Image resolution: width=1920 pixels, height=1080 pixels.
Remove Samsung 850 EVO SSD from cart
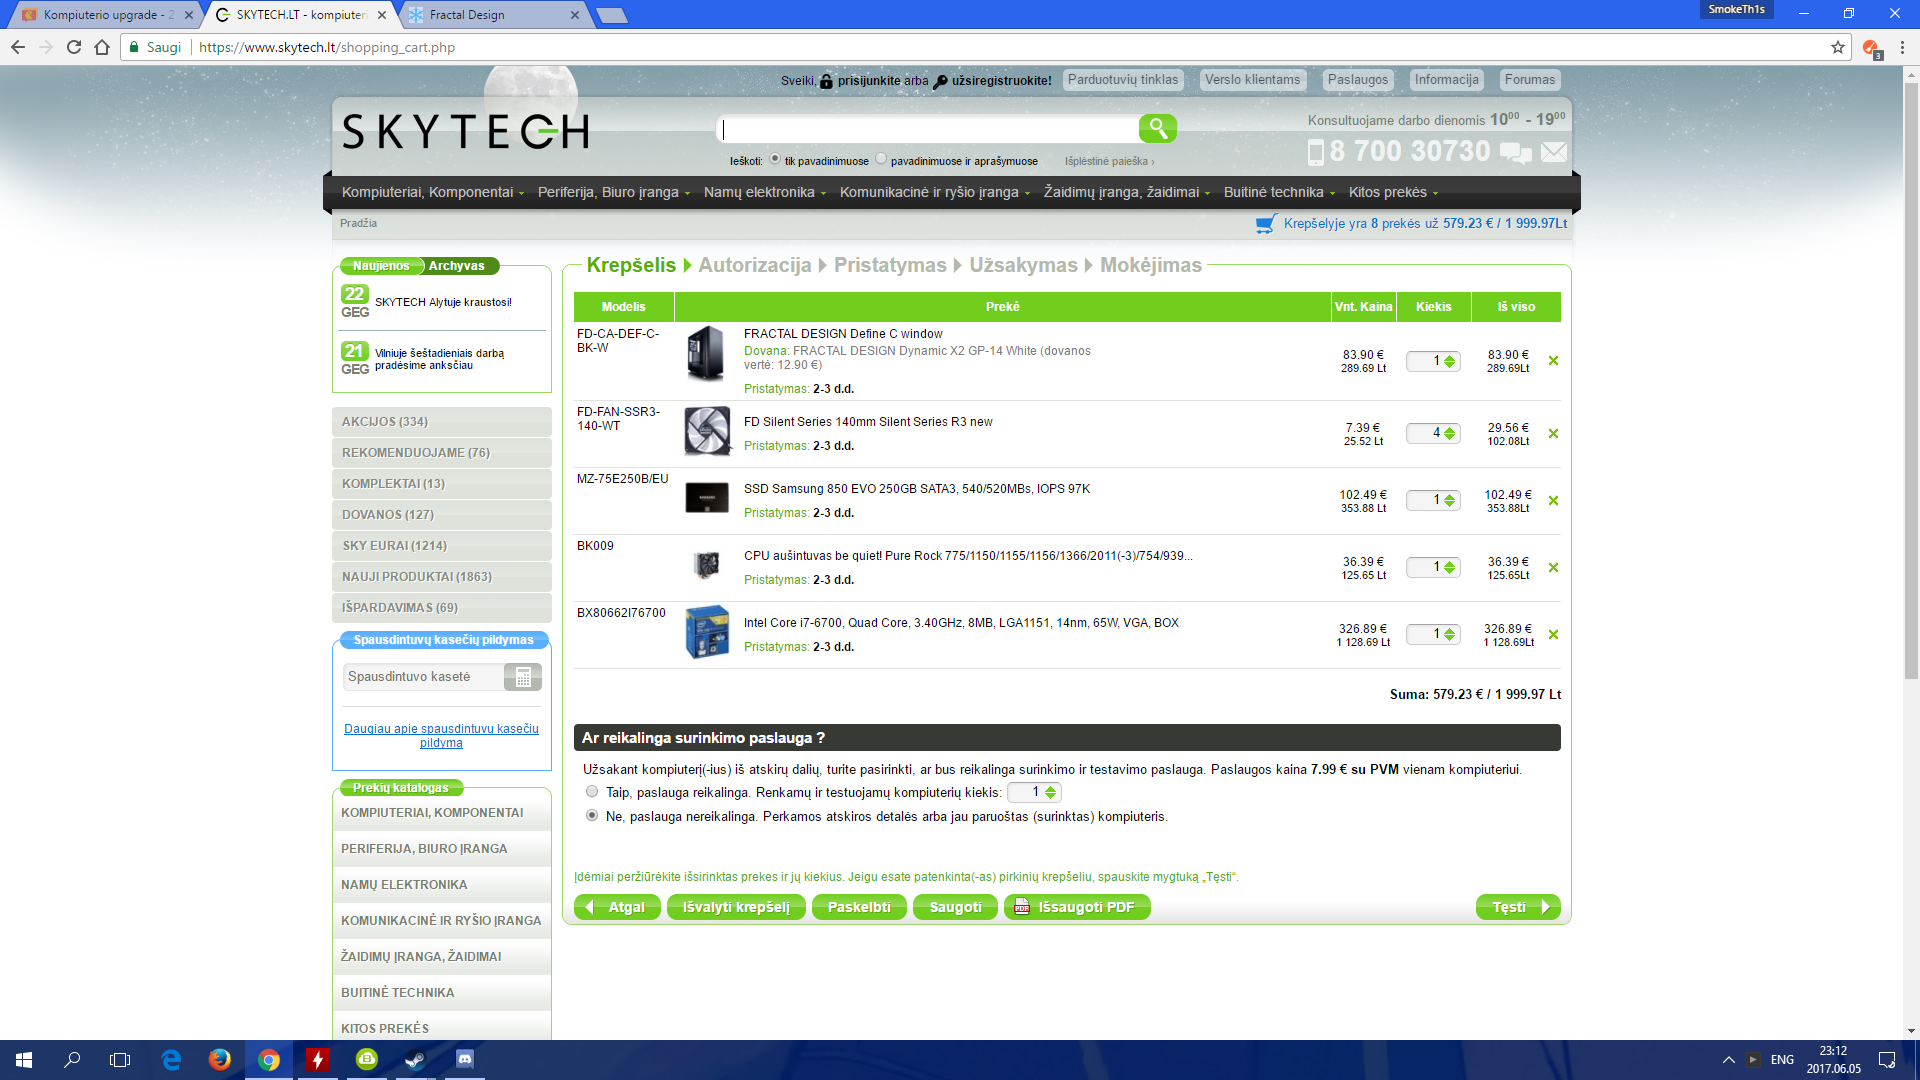click(1553, 501)
